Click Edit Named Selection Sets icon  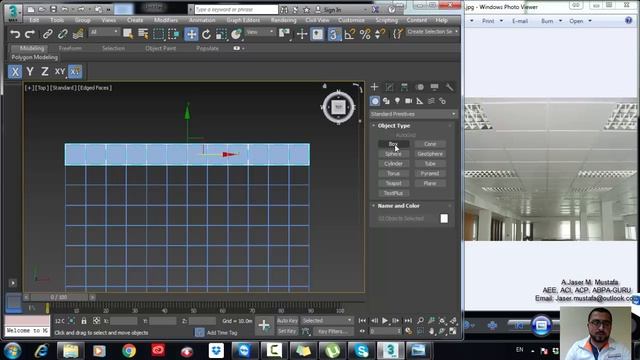click(x=397, y=34)
